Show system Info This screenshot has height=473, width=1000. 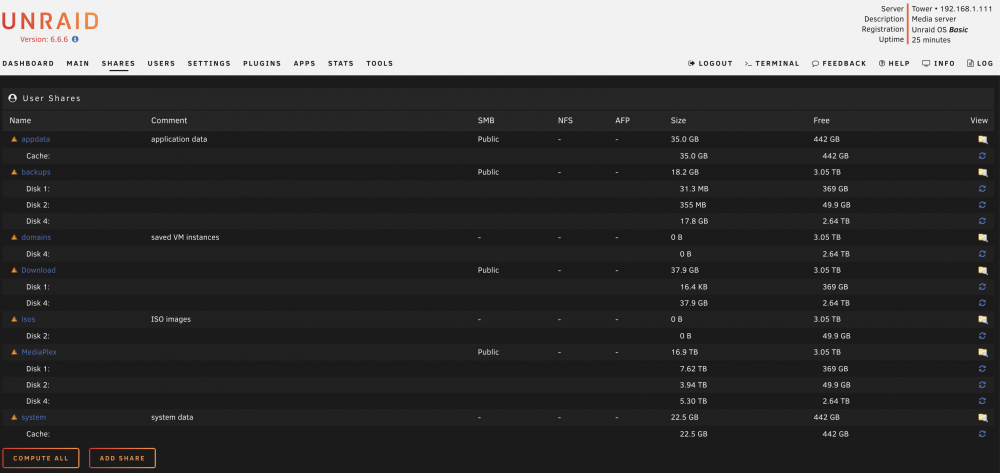pyautogui.click(x=939, y=64)
